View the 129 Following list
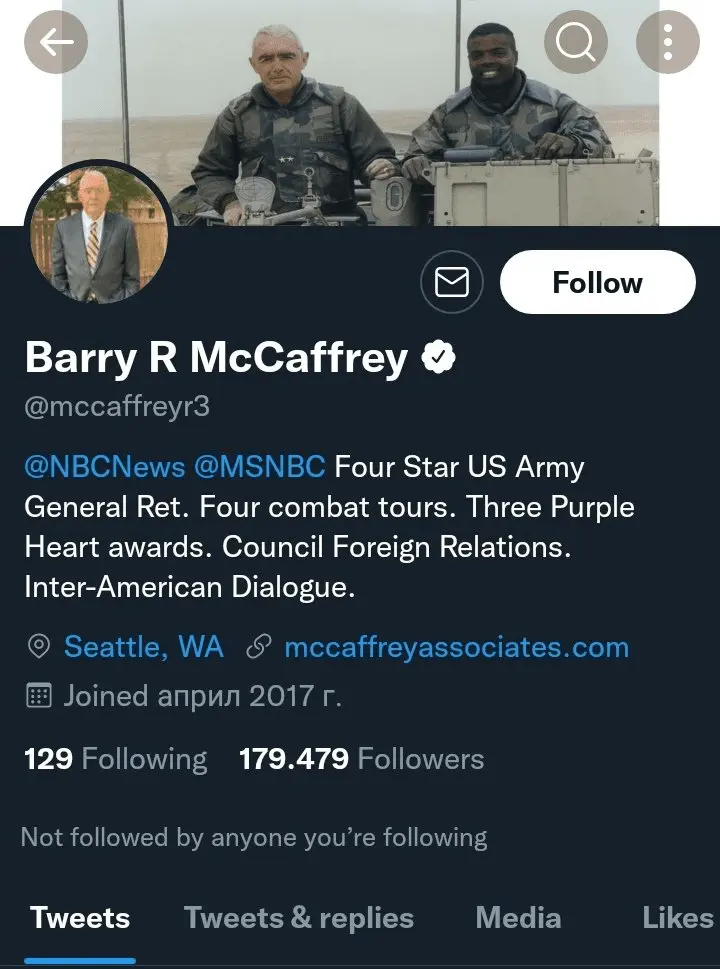This screenshot has height=969, width=720. pyautogui.click(x=115, y=759)
